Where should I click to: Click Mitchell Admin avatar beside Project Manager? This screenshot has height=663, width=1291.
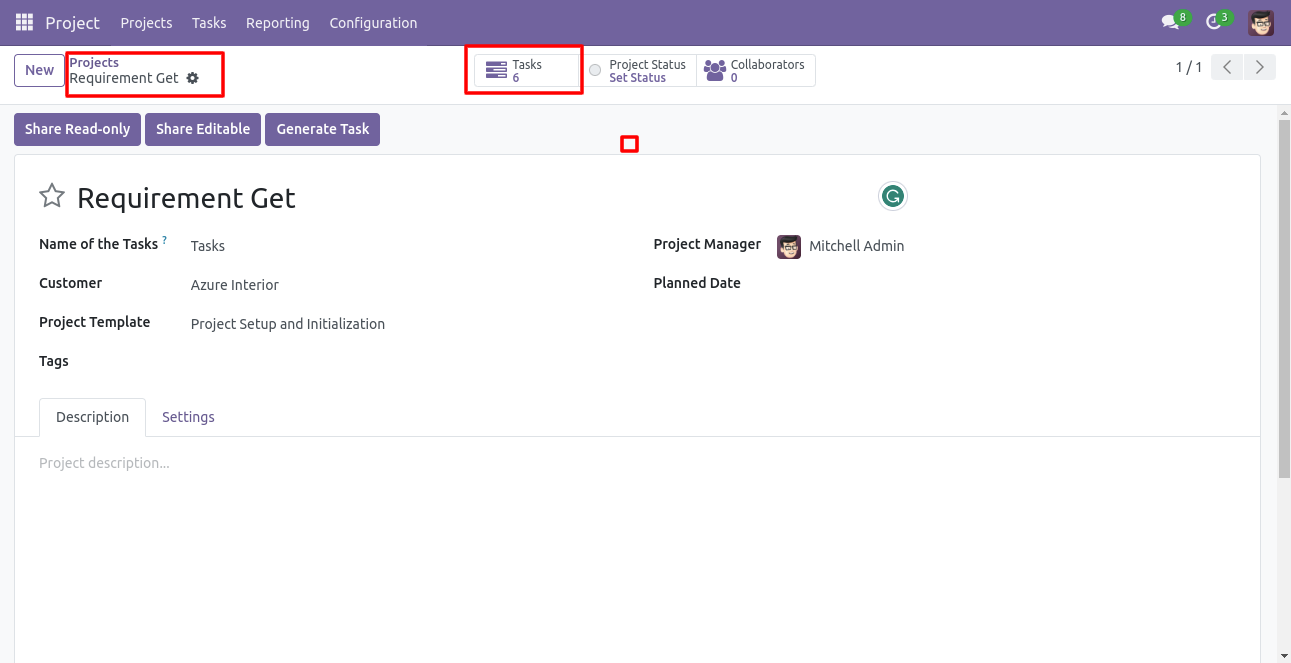coord(789,246)
